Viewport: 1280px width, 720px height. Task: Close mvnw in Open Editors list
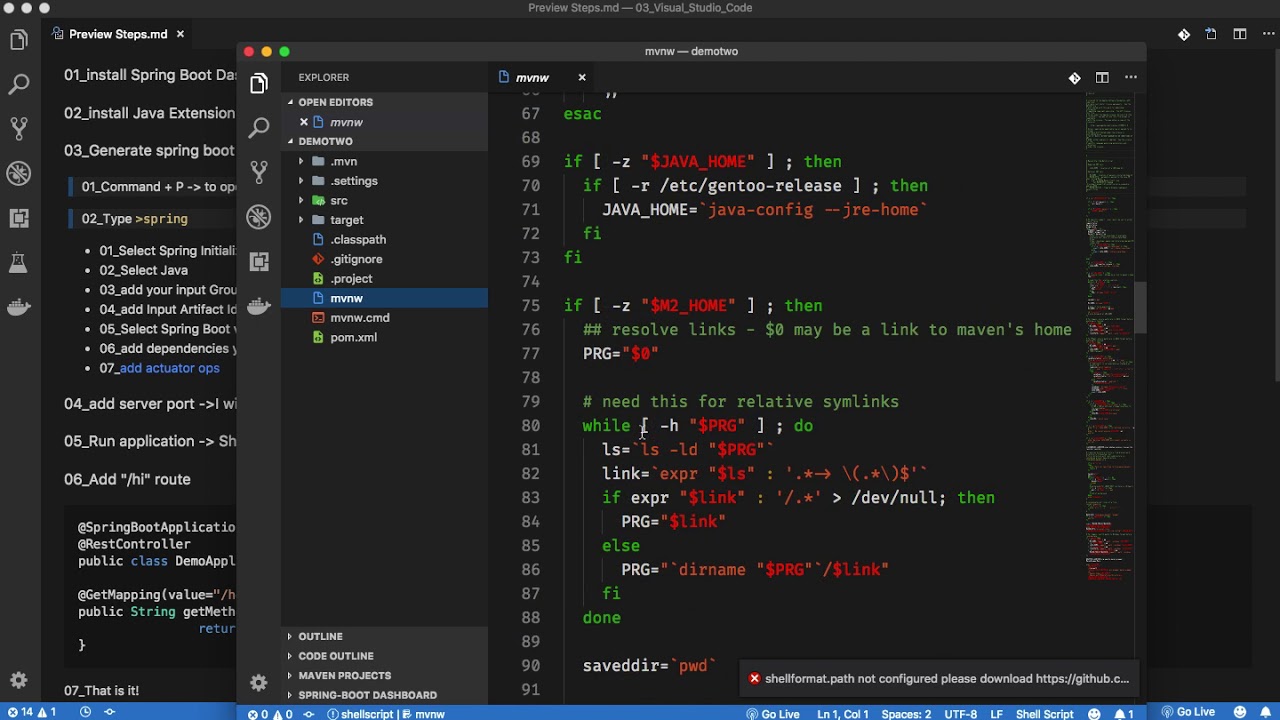click(x=304, y=122)
